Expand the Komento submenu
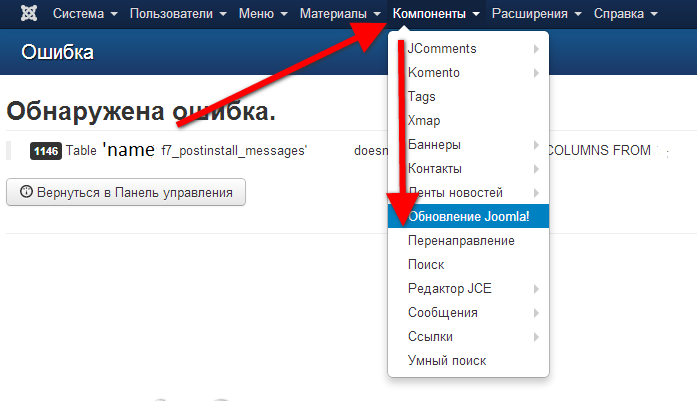The height and width of the screenshot is (401, 697). click(x=433, y=73)
